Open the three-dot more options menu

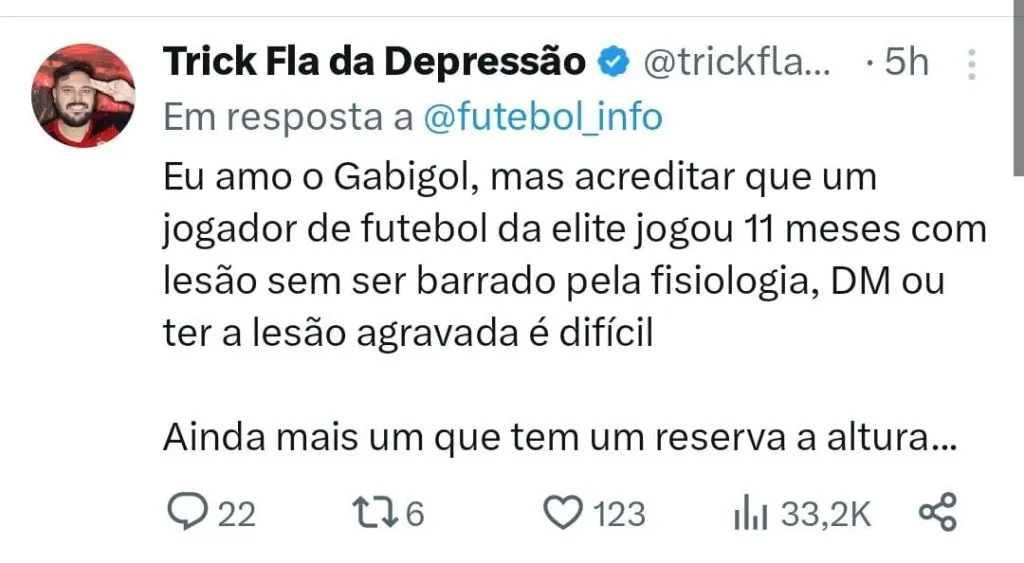click(972, 64)
